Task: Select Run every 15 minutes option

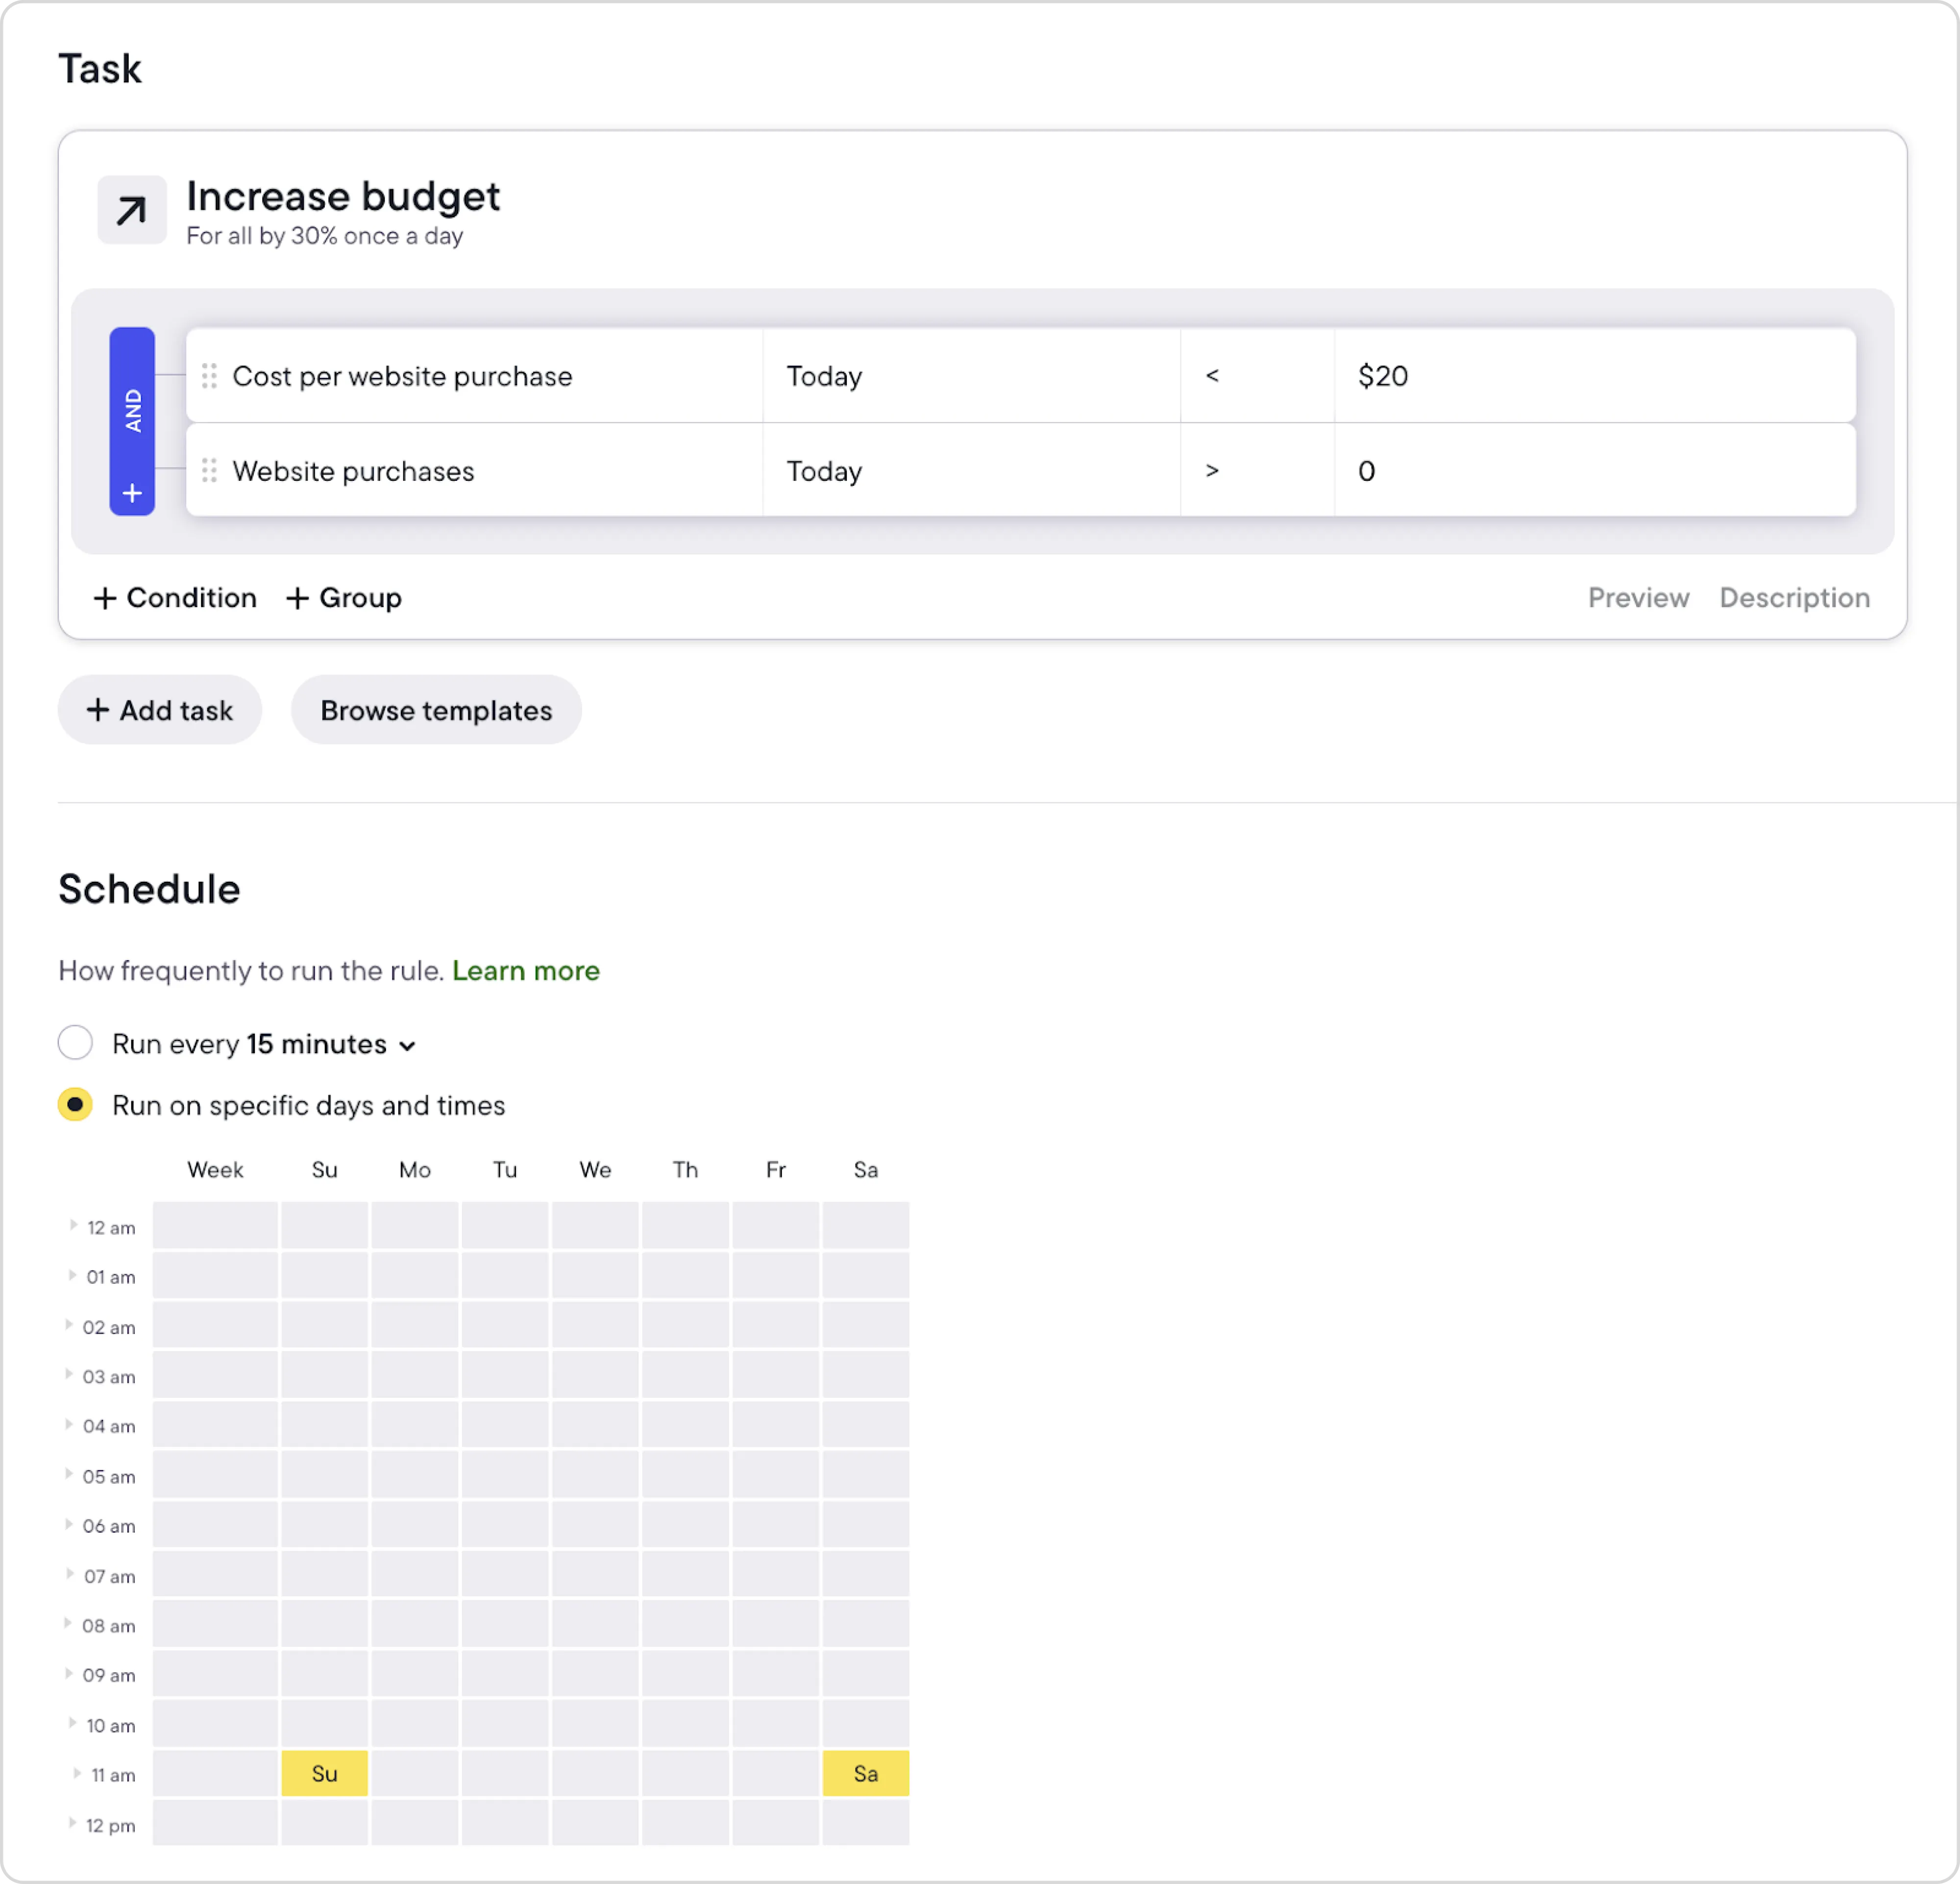Action: pyautogui.click(x=75, y=1043)
